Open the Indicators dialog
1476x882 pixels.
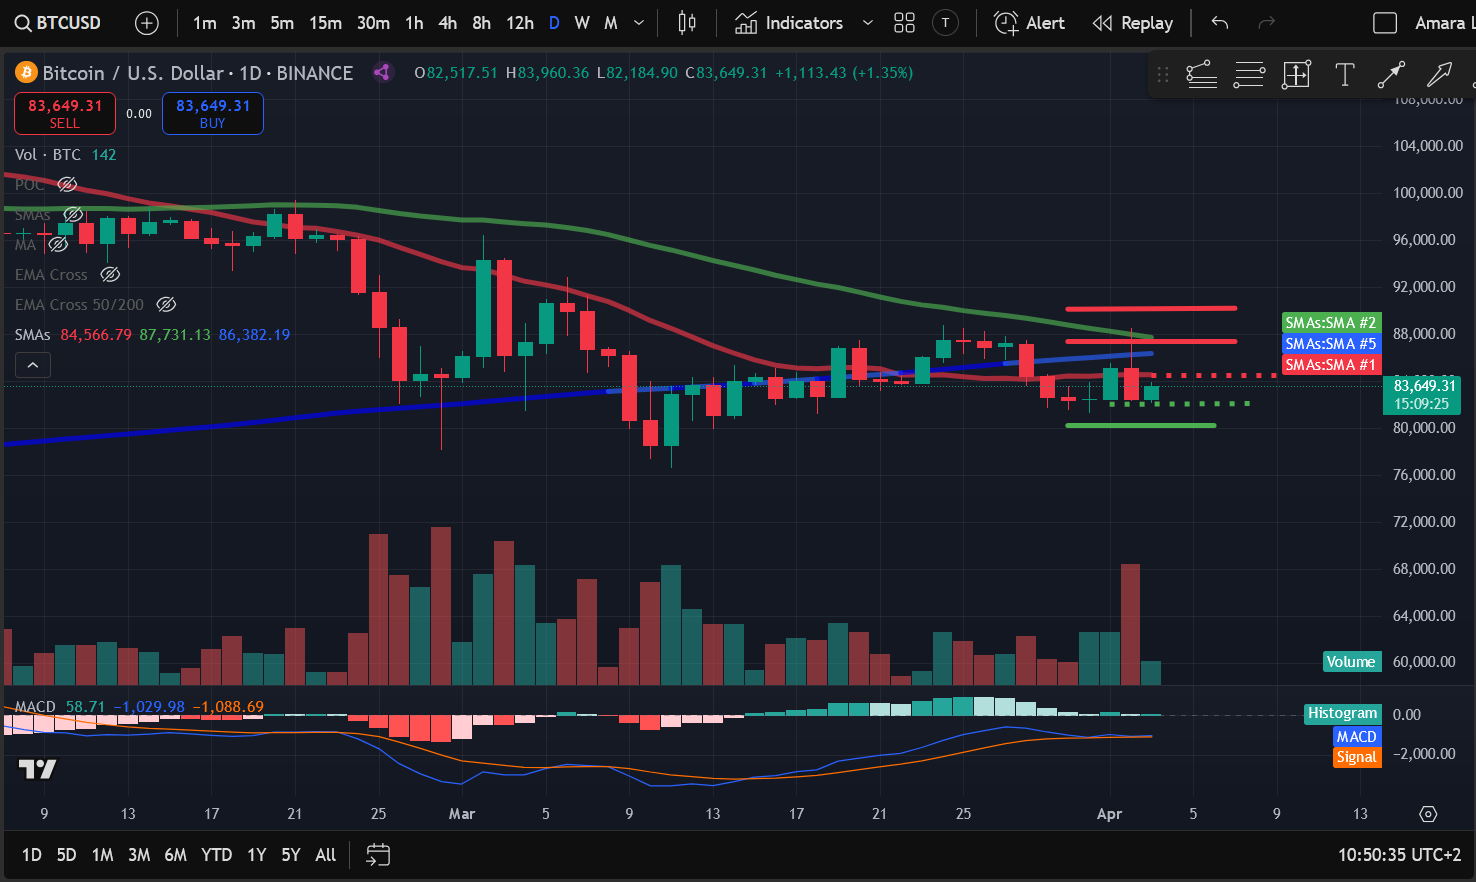click(x=789, y=23)
